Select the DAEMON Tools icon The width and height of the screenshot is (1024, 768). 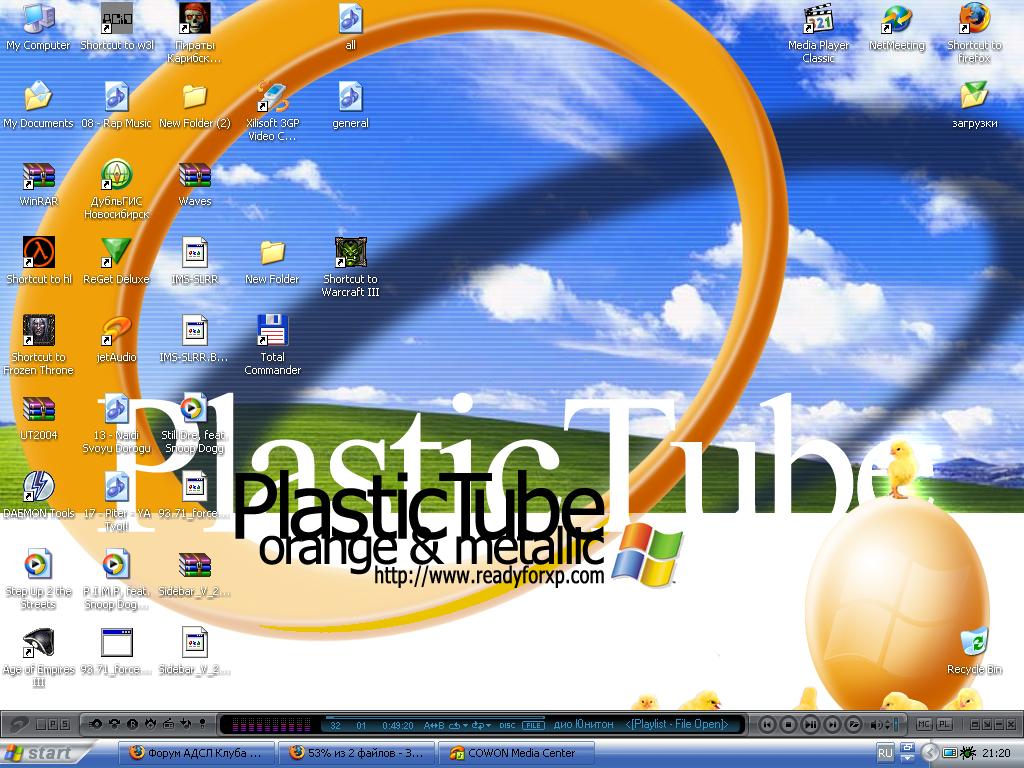click(x=39, y=495)
